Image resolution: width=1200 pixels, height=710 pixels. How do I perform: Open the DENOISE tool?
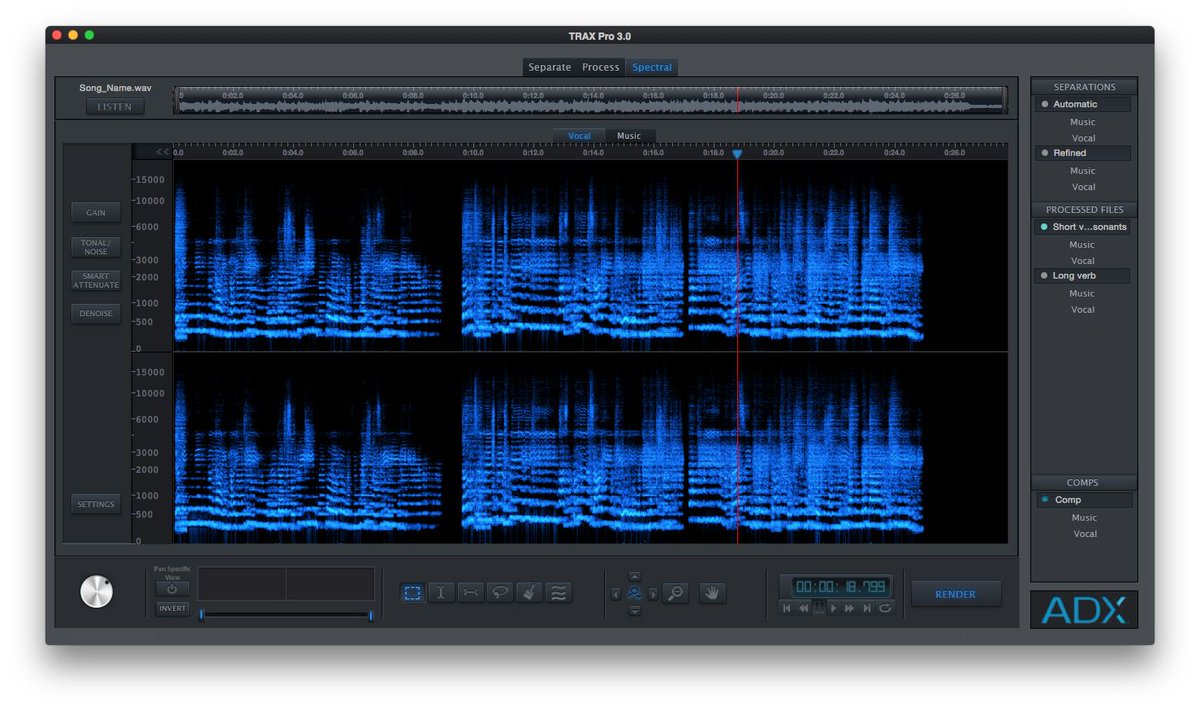point(96,313)
